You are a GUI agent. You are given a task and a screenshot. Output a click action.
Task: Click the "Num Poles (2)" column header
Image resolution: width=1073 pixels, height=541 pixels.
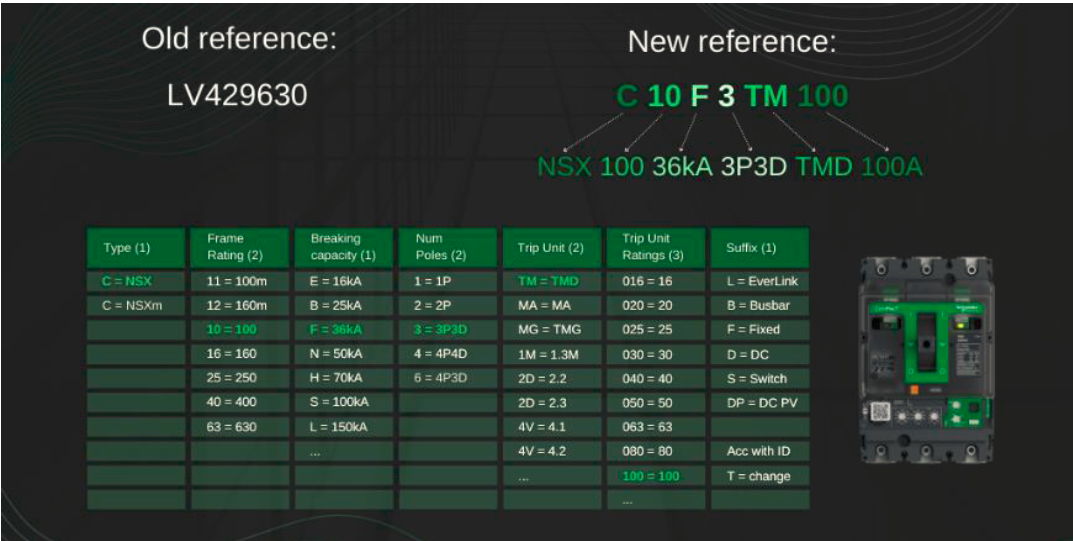coord(448,248)
